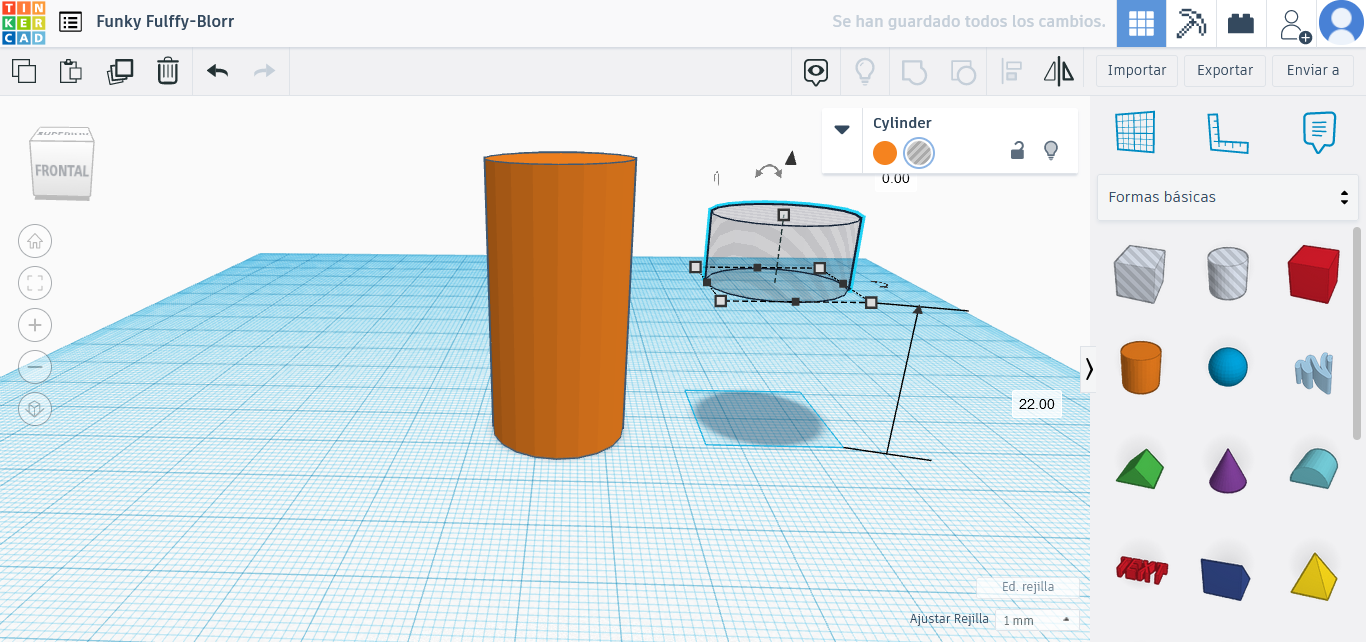Viewport: 1366px width, 642px height.
Task: Pick the orange Cylinder shape
Action: coord(1139,367)
